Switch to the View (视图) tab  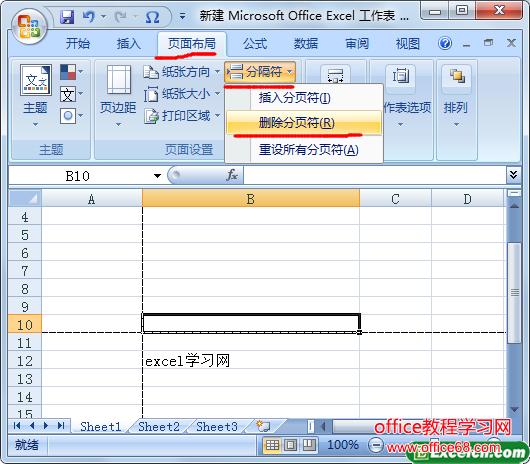click(408, 44)
